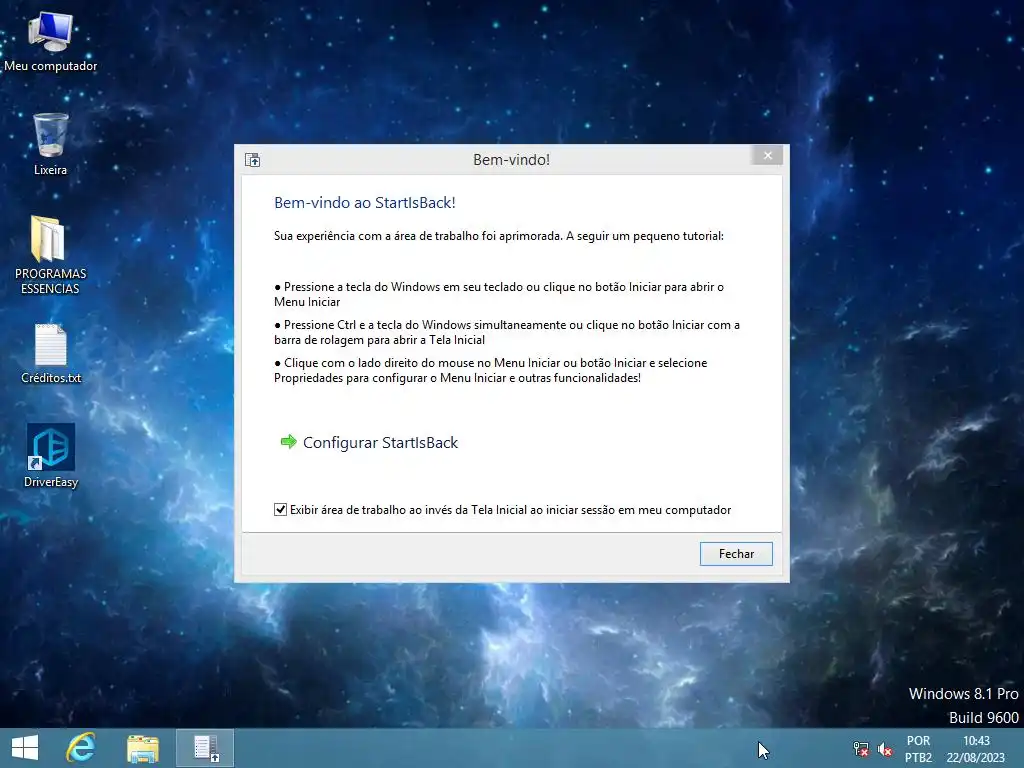Click the Pressione Ctrl e a tecla text
Screen dimensions: 1024x768
coord(507,332)
